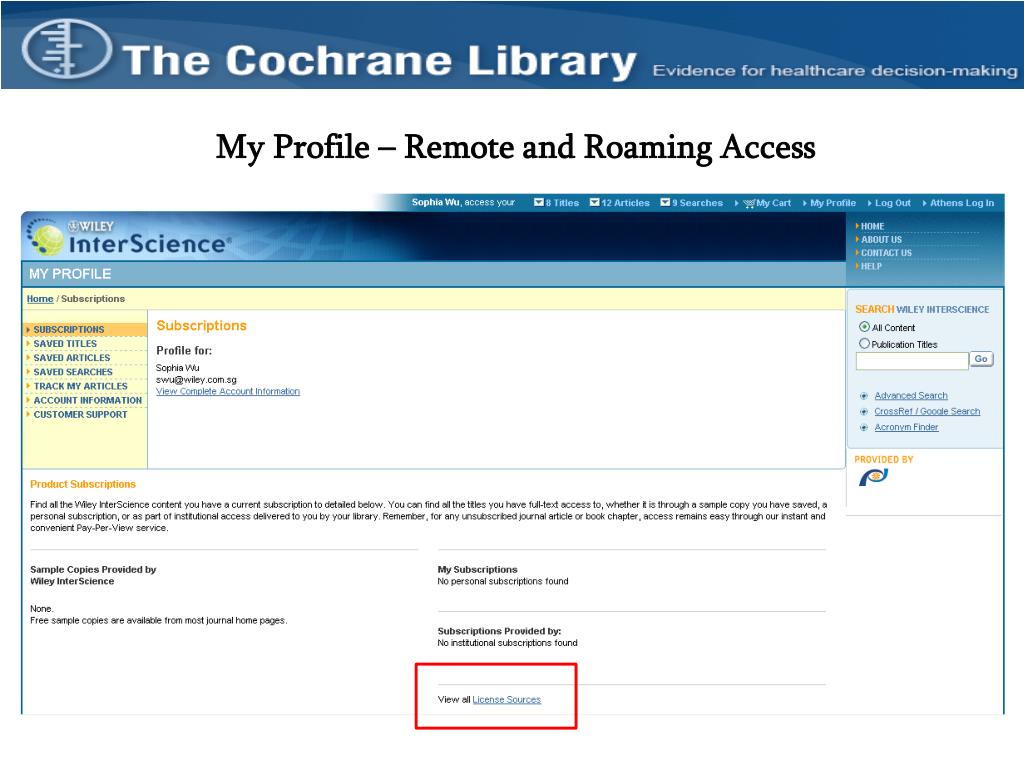Click bullet icon beside CrossRef / Google Search

coord(864,411)
